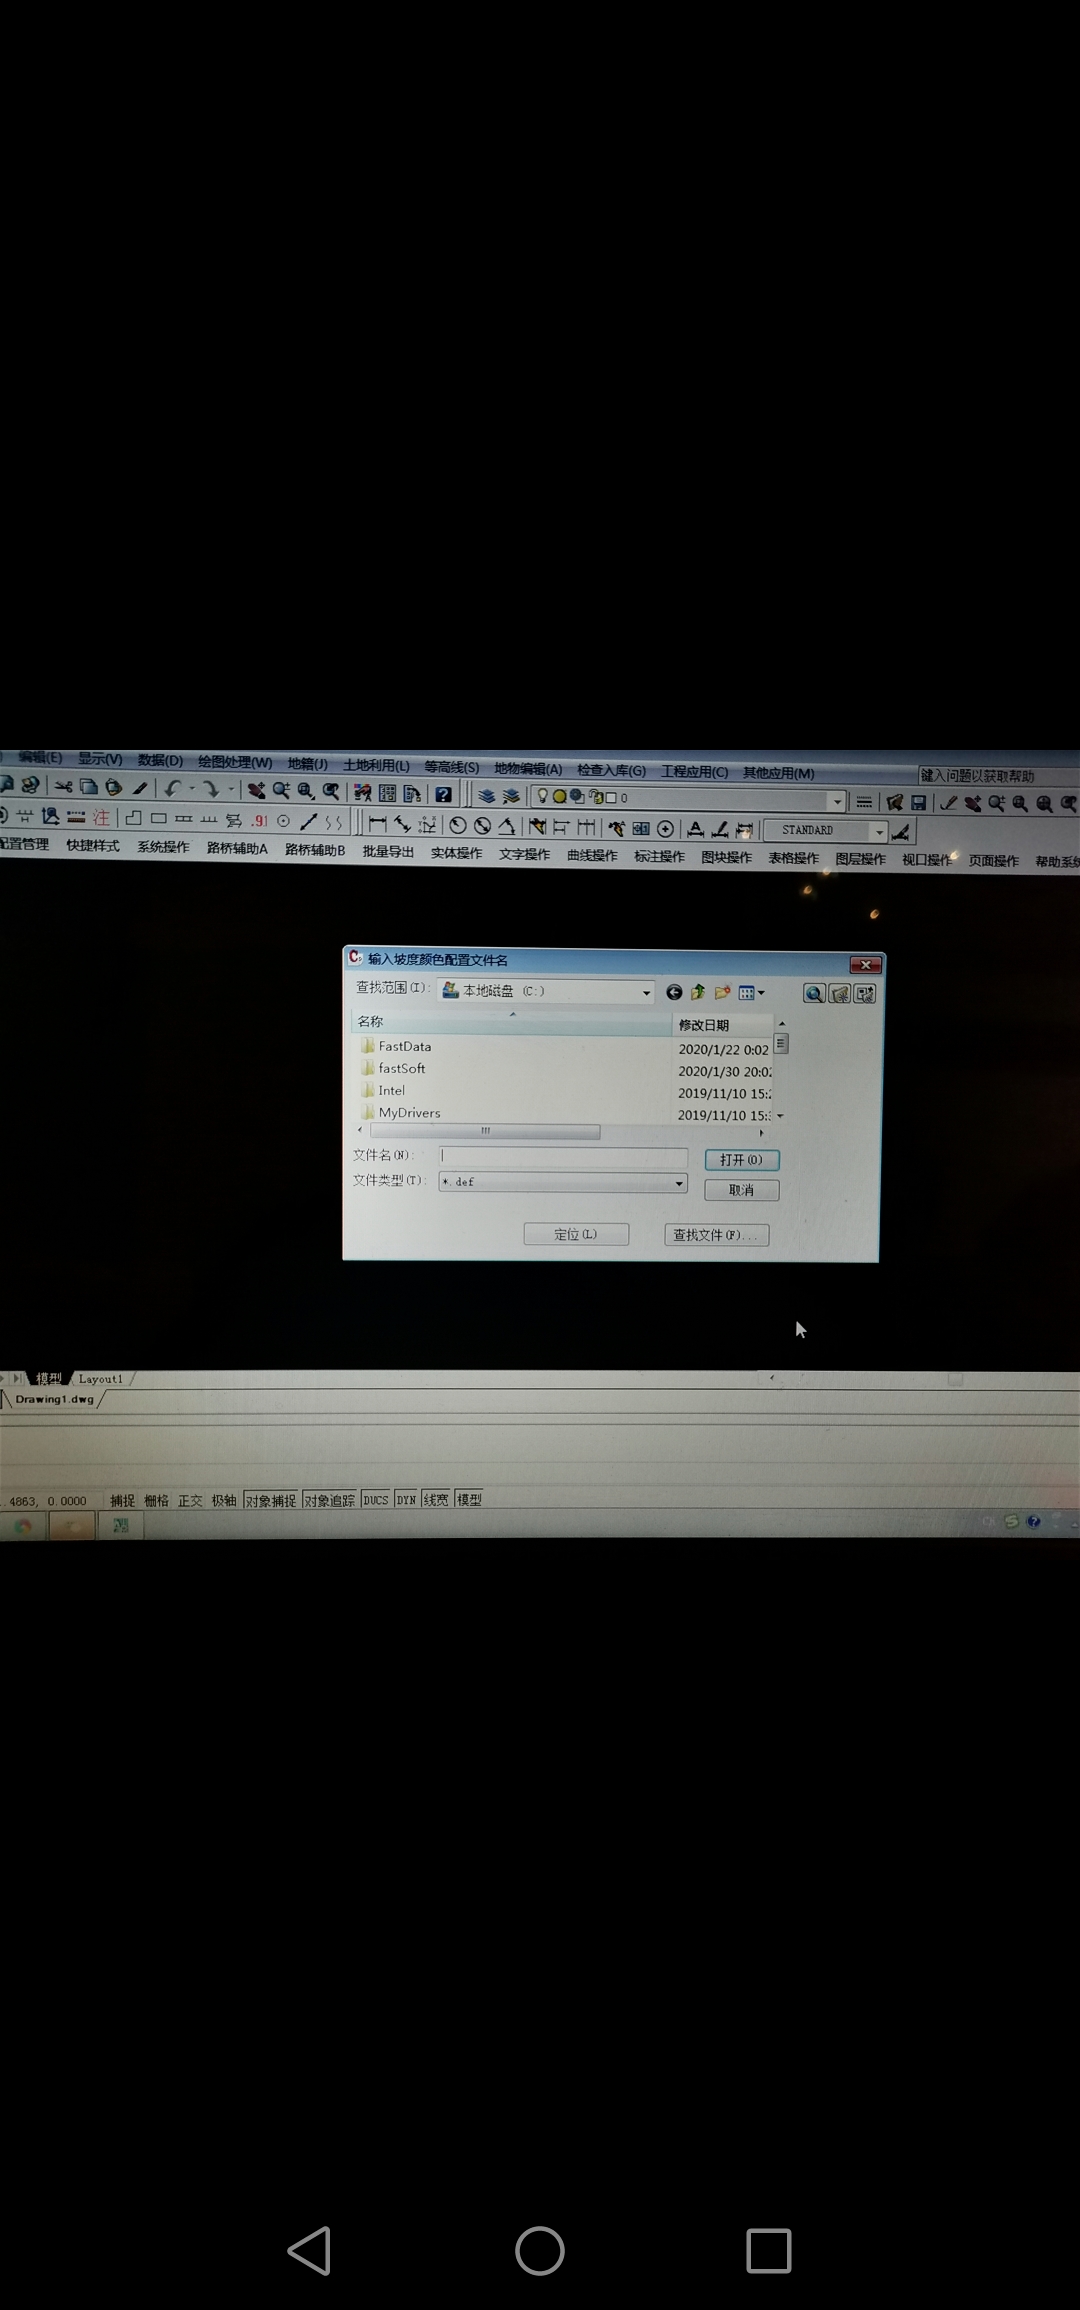Expand the 查找范围 drive dropdown
This screenshot has width=1080, height=2310.
(x=646, y=992)
